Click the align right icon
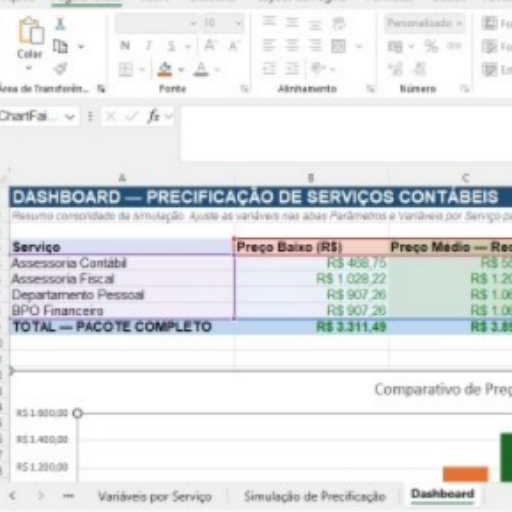512x512 pixels. click(315, 46)
